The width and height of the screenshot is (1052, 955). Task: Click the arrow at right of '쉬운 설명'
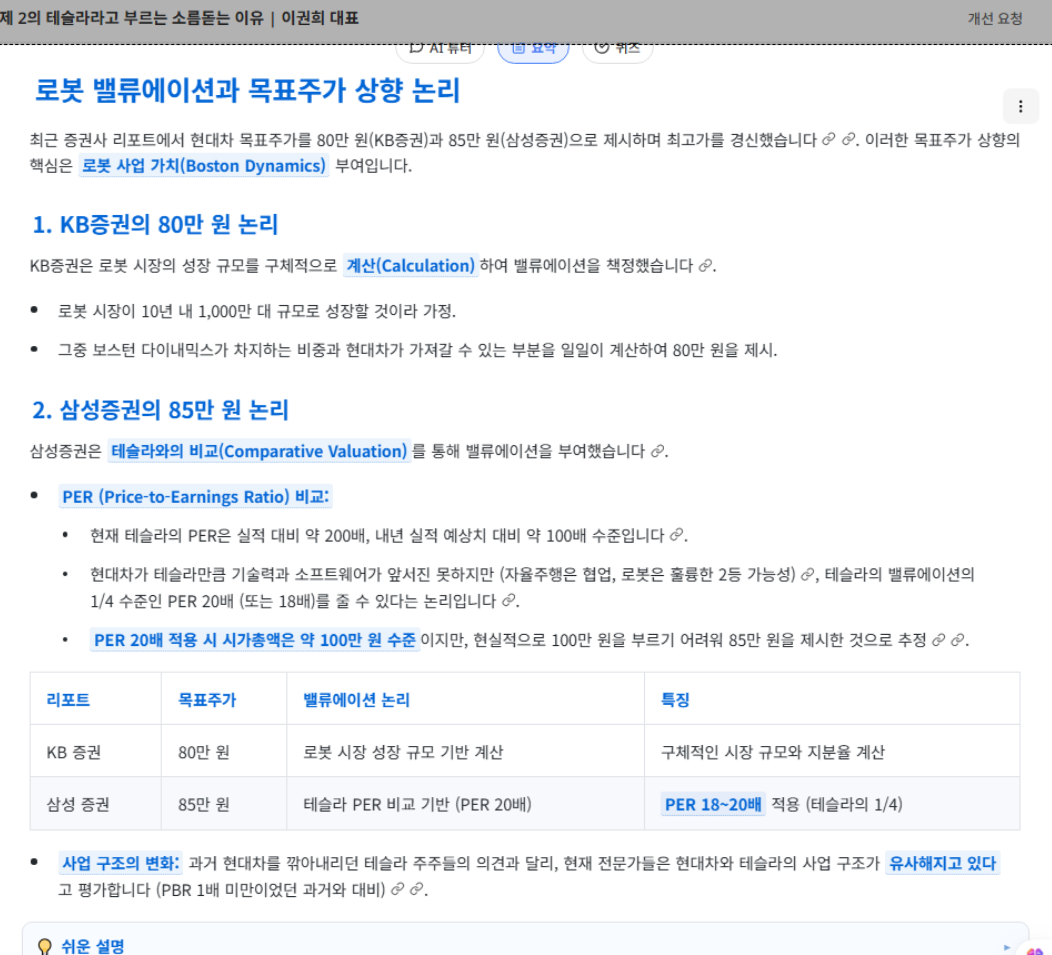tap(1007, 946)
